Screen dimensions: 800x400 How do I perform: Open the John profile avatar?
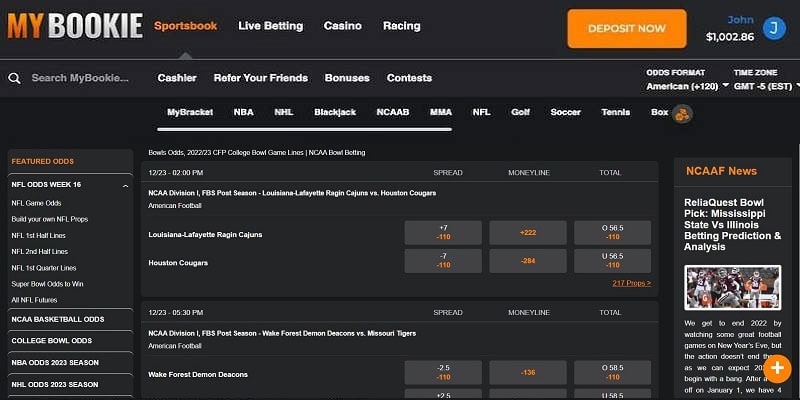[774, 29]
